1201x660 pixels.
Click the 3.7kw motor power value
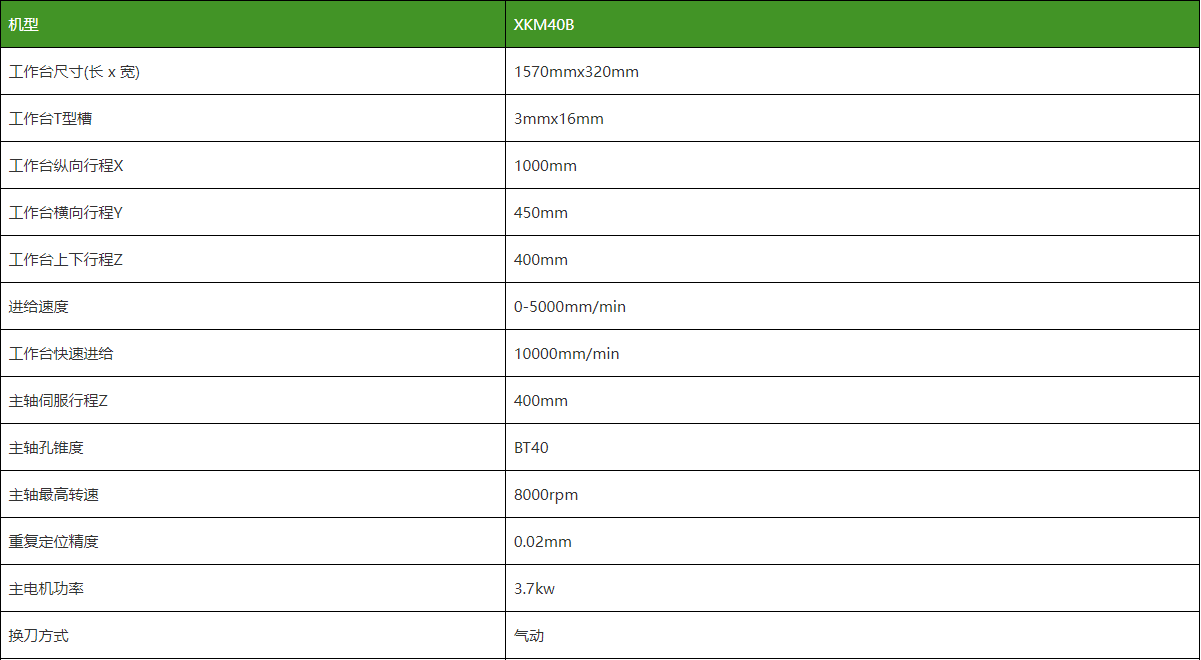click(534, 589)
